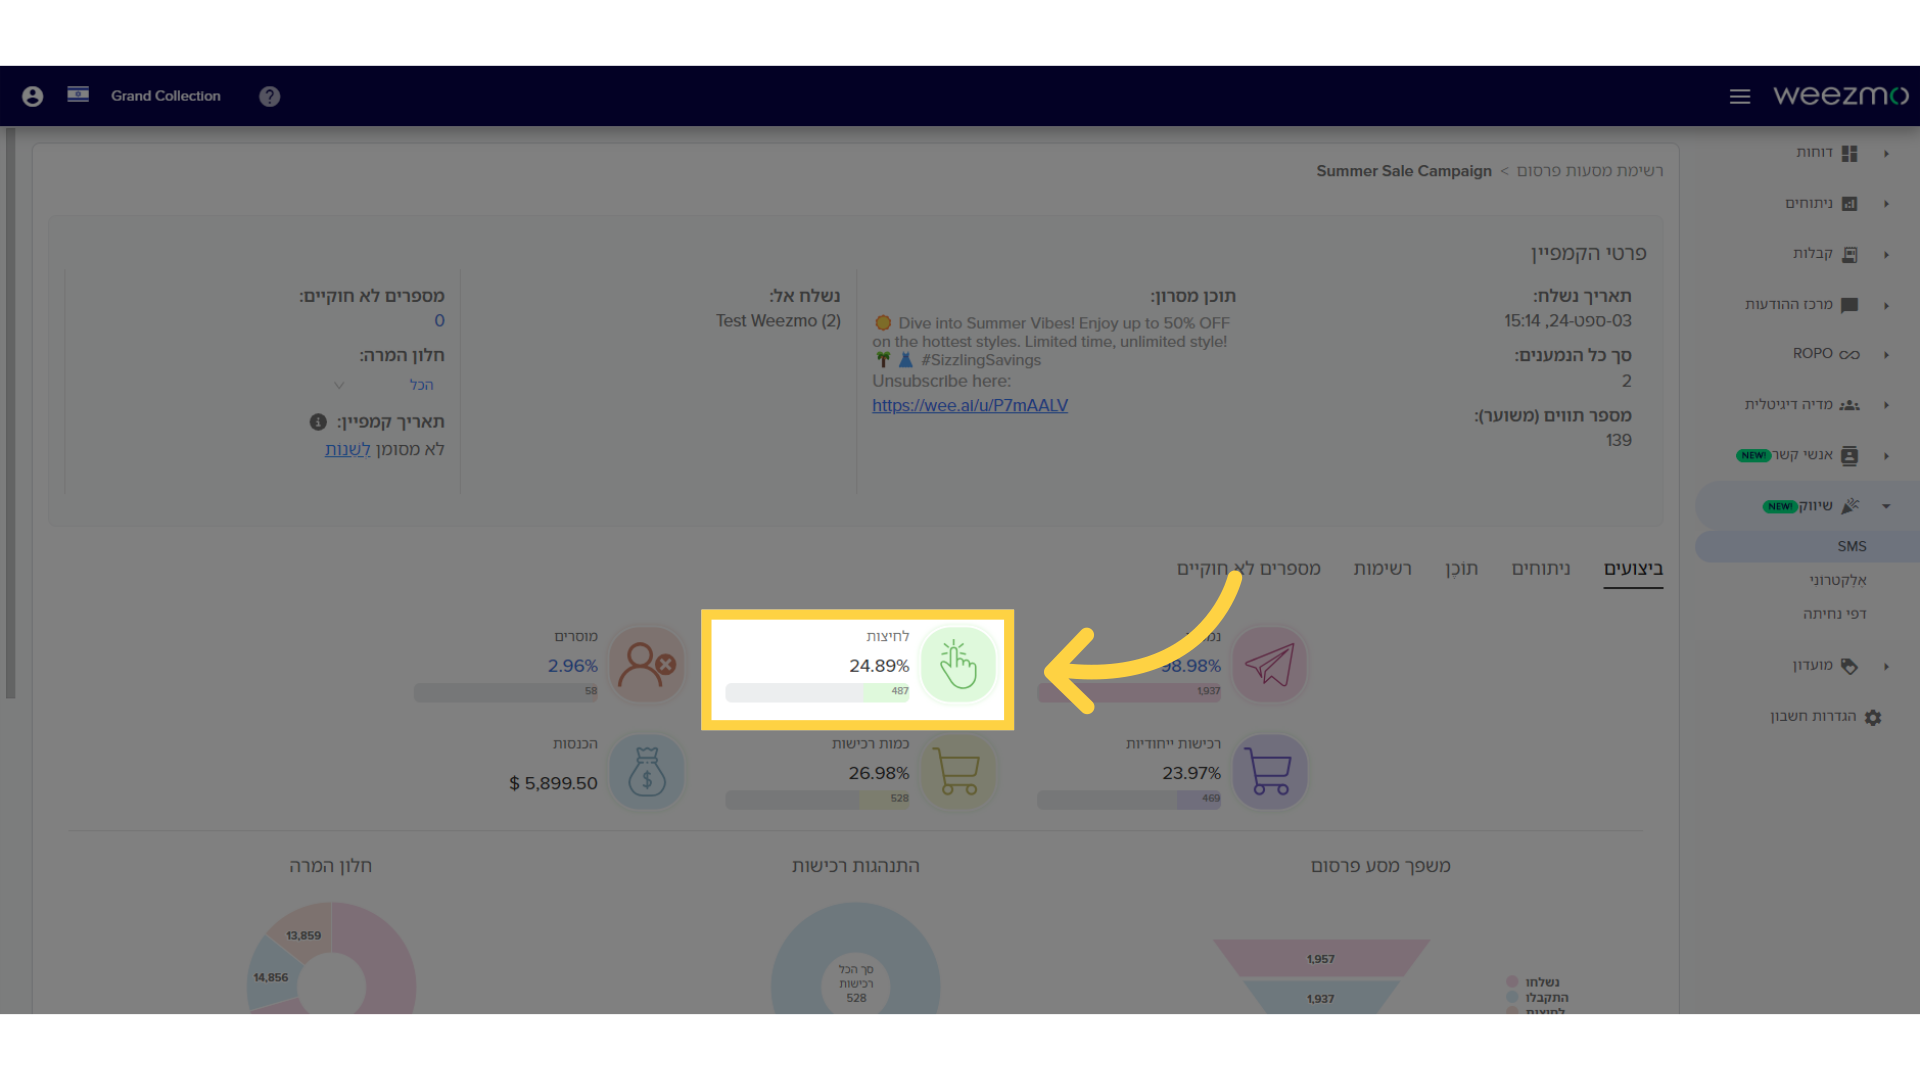The width and height of the screenshot is (1920, 1080).
Task: Click the 2.96% unsubscribed percentage
Action: pos(572,666)
